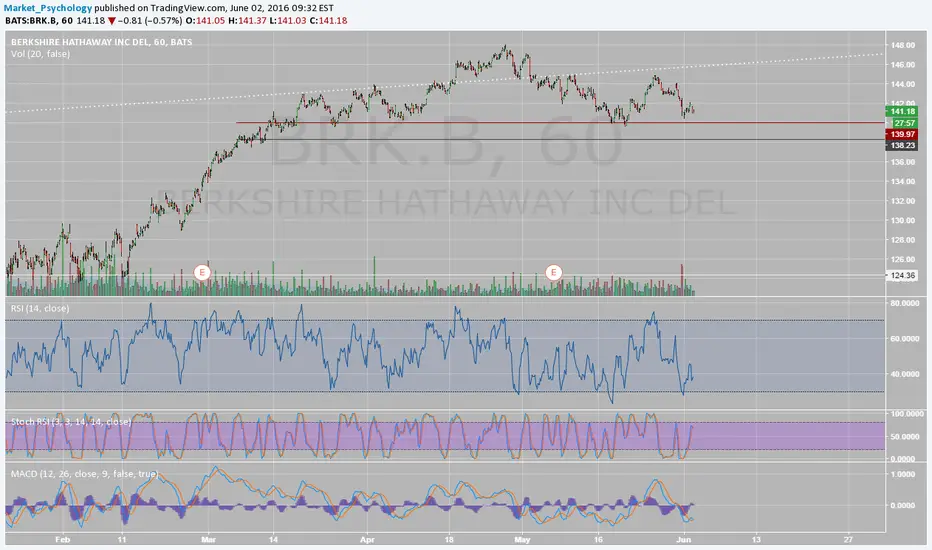Click the −0.81 (−0.57%) change text

pyautogui.click(x=150, y=21)
